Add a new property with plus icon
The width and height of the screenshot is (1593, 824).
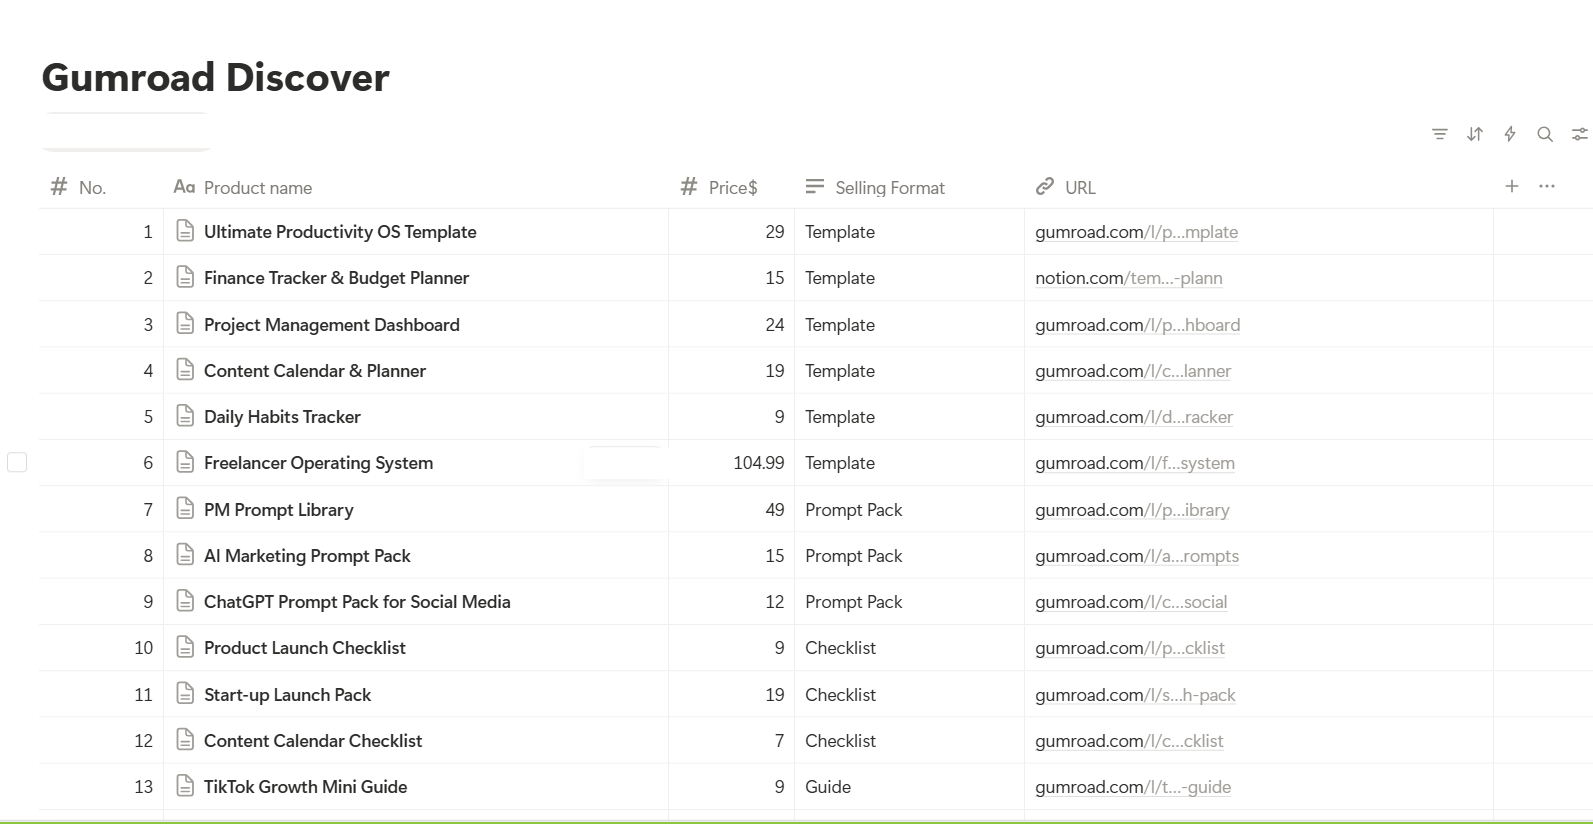pyautogui.click(x=1512, y=186)
